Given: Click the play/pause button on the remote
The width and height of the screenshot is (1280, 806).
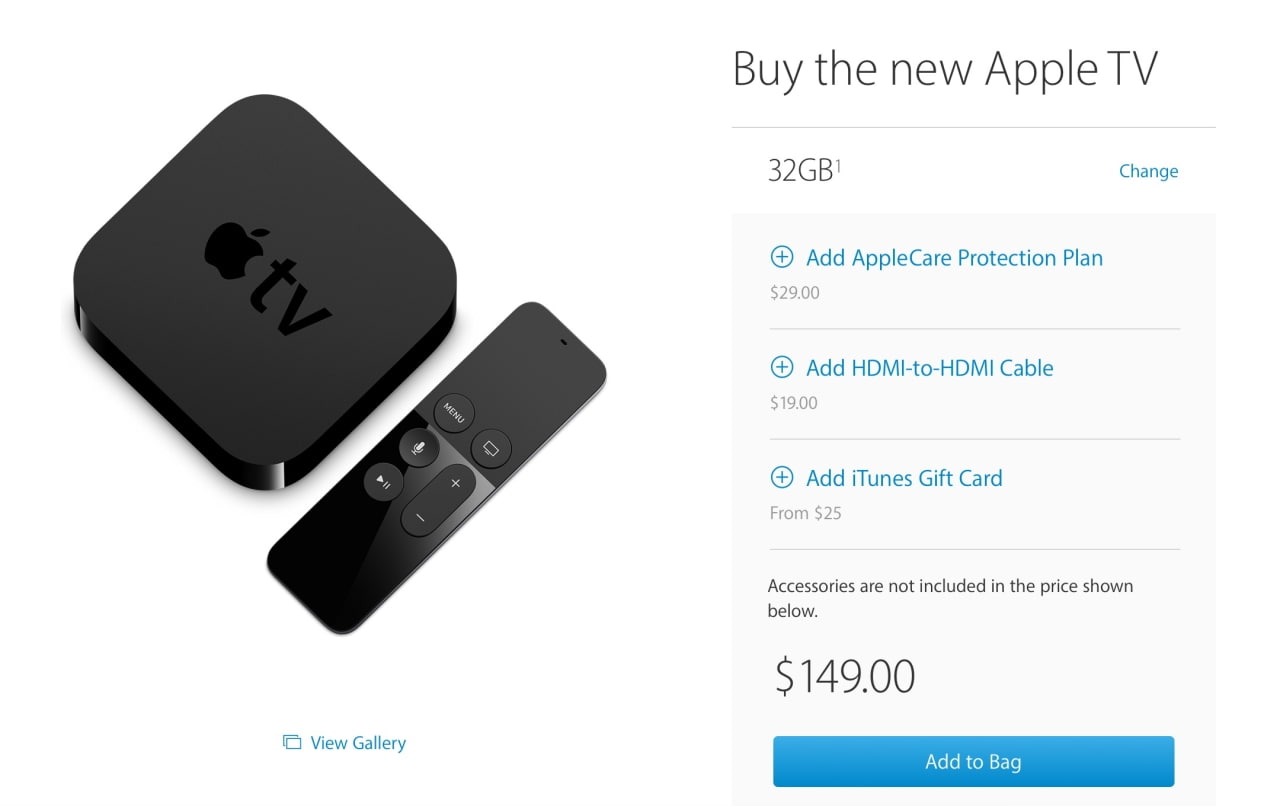Looking at the screenshot, I should point(383,482).
